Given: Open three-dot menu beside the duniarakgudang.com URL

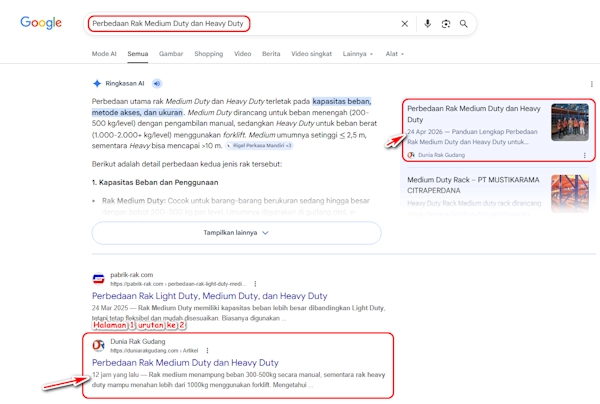Looking at the screenshot, I should pyautogui.click(x=207, y=350).
